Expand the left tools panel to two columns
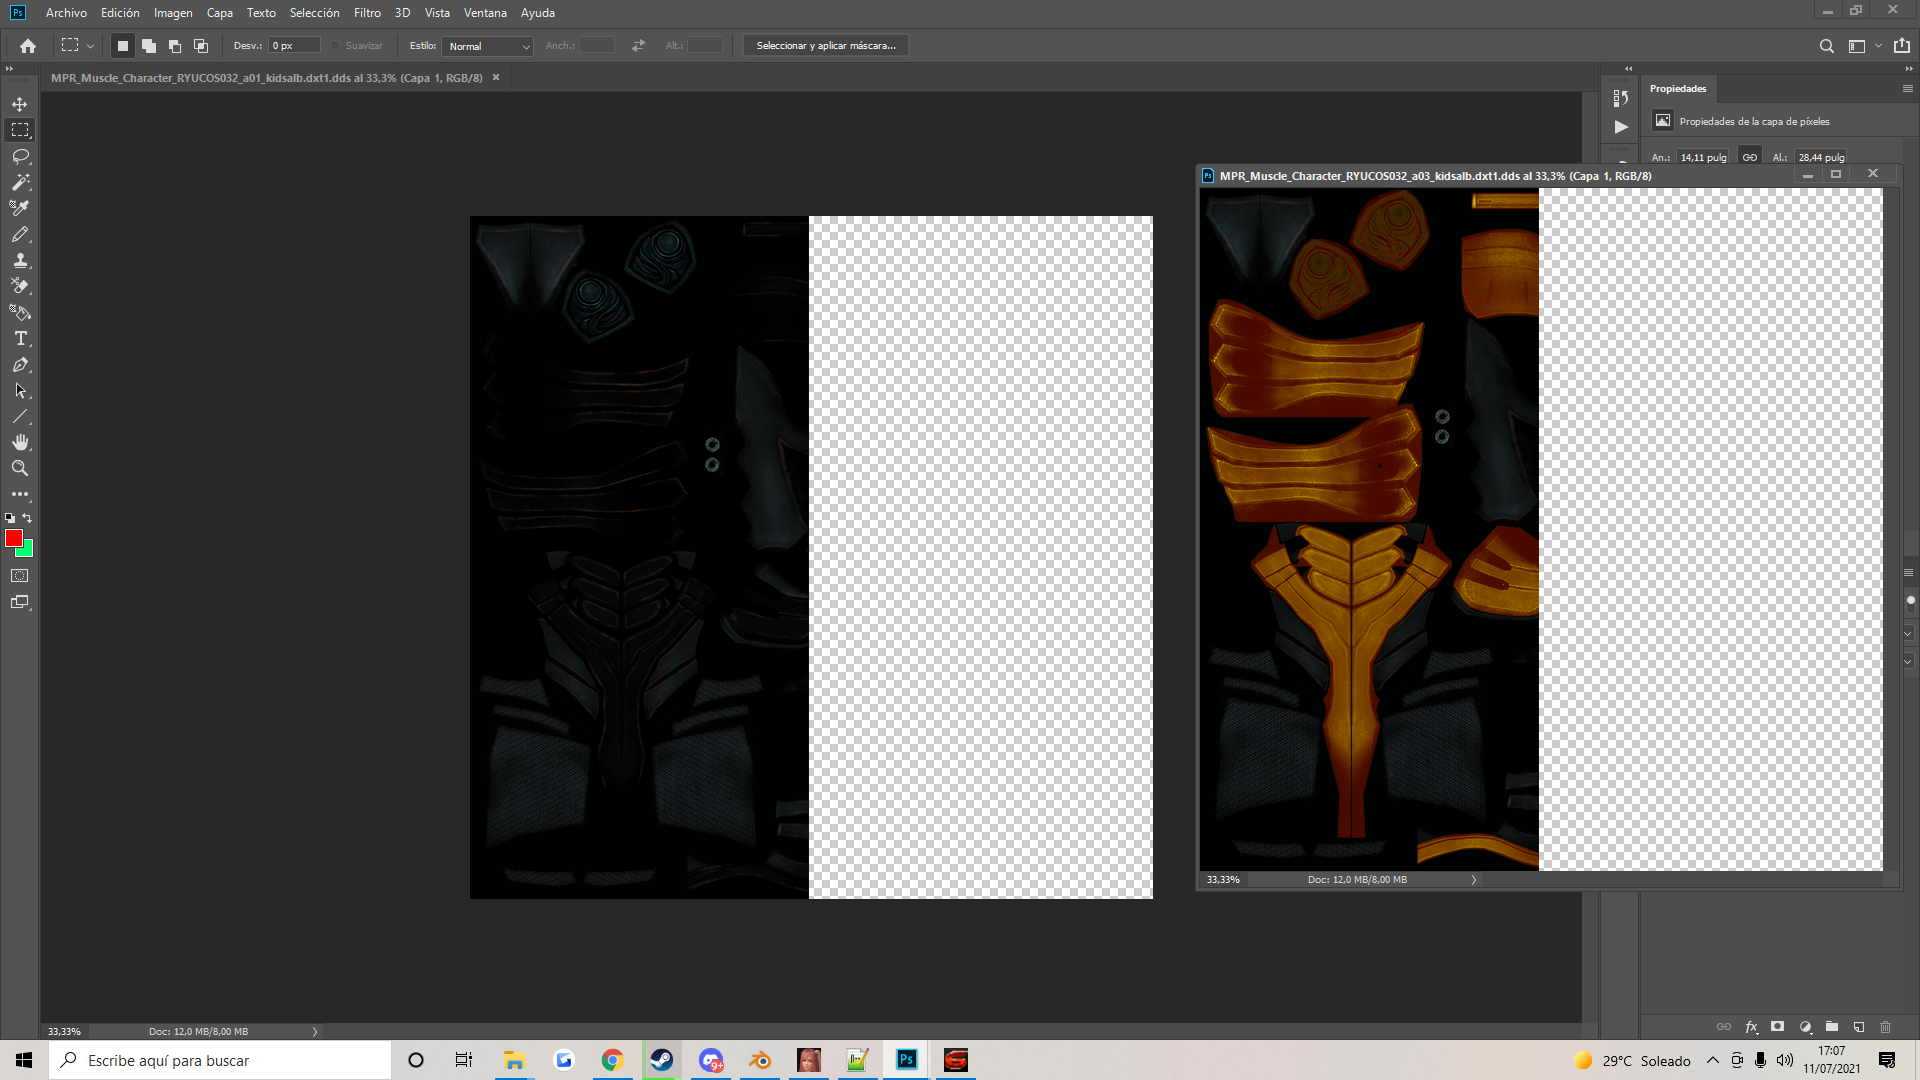The height and width of the screenshot is (1080, 1920). click(x=9, y=69)
